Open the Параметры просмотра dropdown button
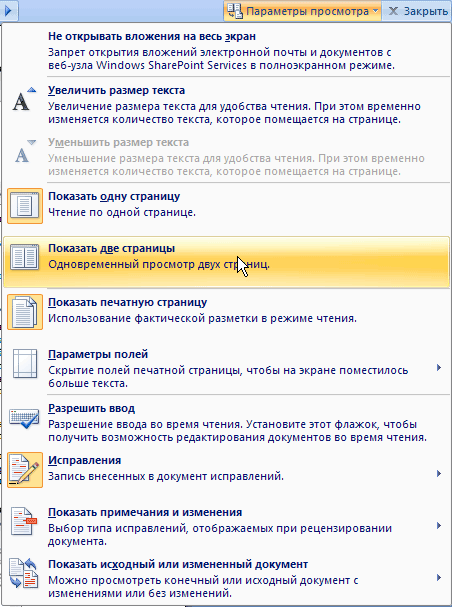452x607 pixels. (302, 11)
